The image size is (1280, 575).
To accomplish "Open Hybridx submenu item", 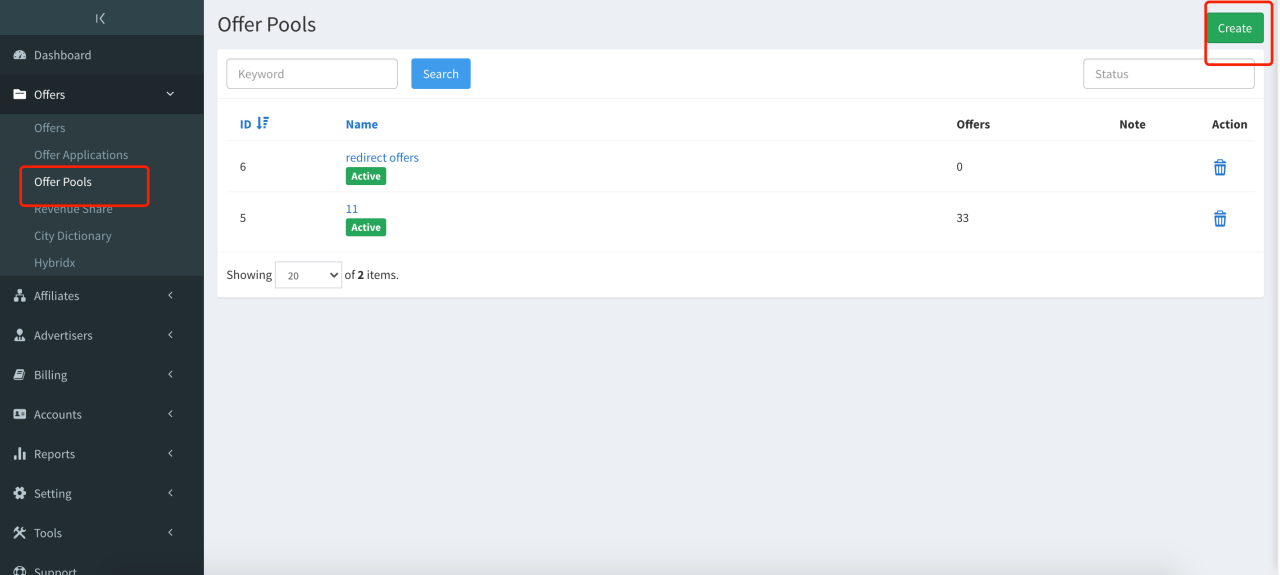I will 55,263.
